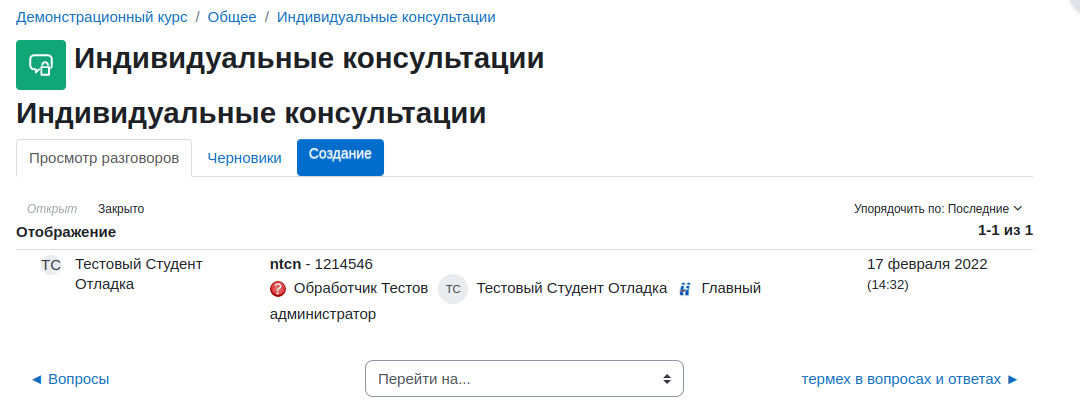Click the blue Главный администратор avatar icon
The image size is (1080, 419).
pyautogui.click(x=684, y=289)
